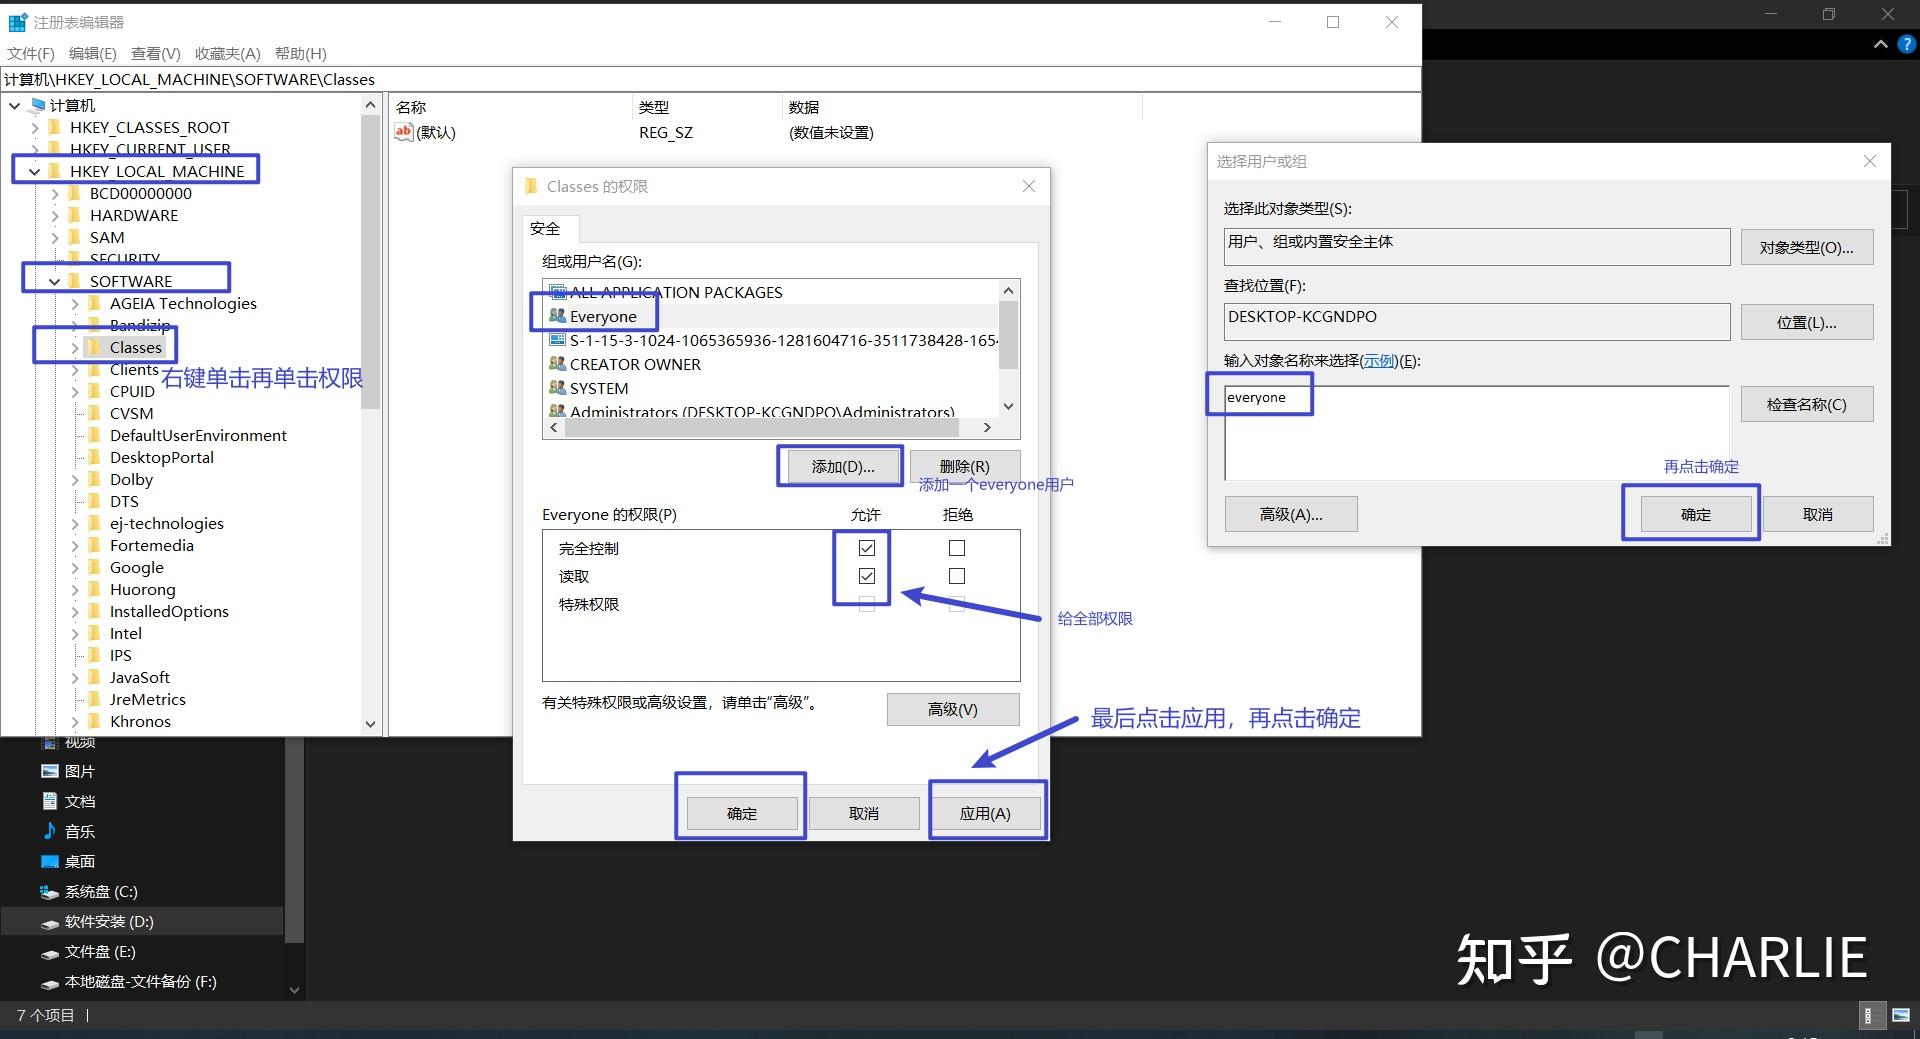This screenshot has width=1920, height=1039.
Task: Click 确定 in 选择用户或组 dialog
Action: (1696, 514)
